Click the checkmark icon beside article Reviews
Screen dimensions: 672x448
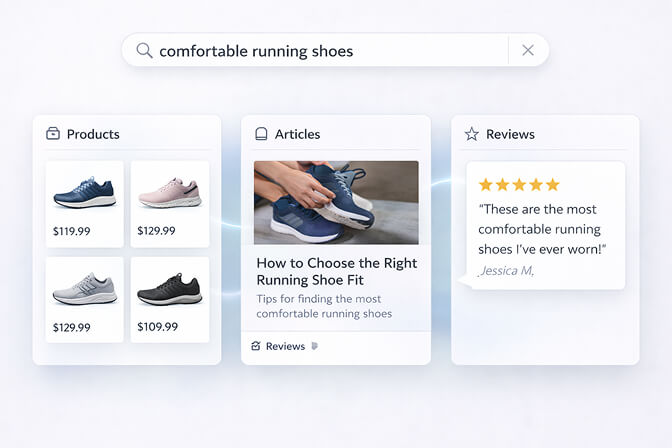(256, 346)
